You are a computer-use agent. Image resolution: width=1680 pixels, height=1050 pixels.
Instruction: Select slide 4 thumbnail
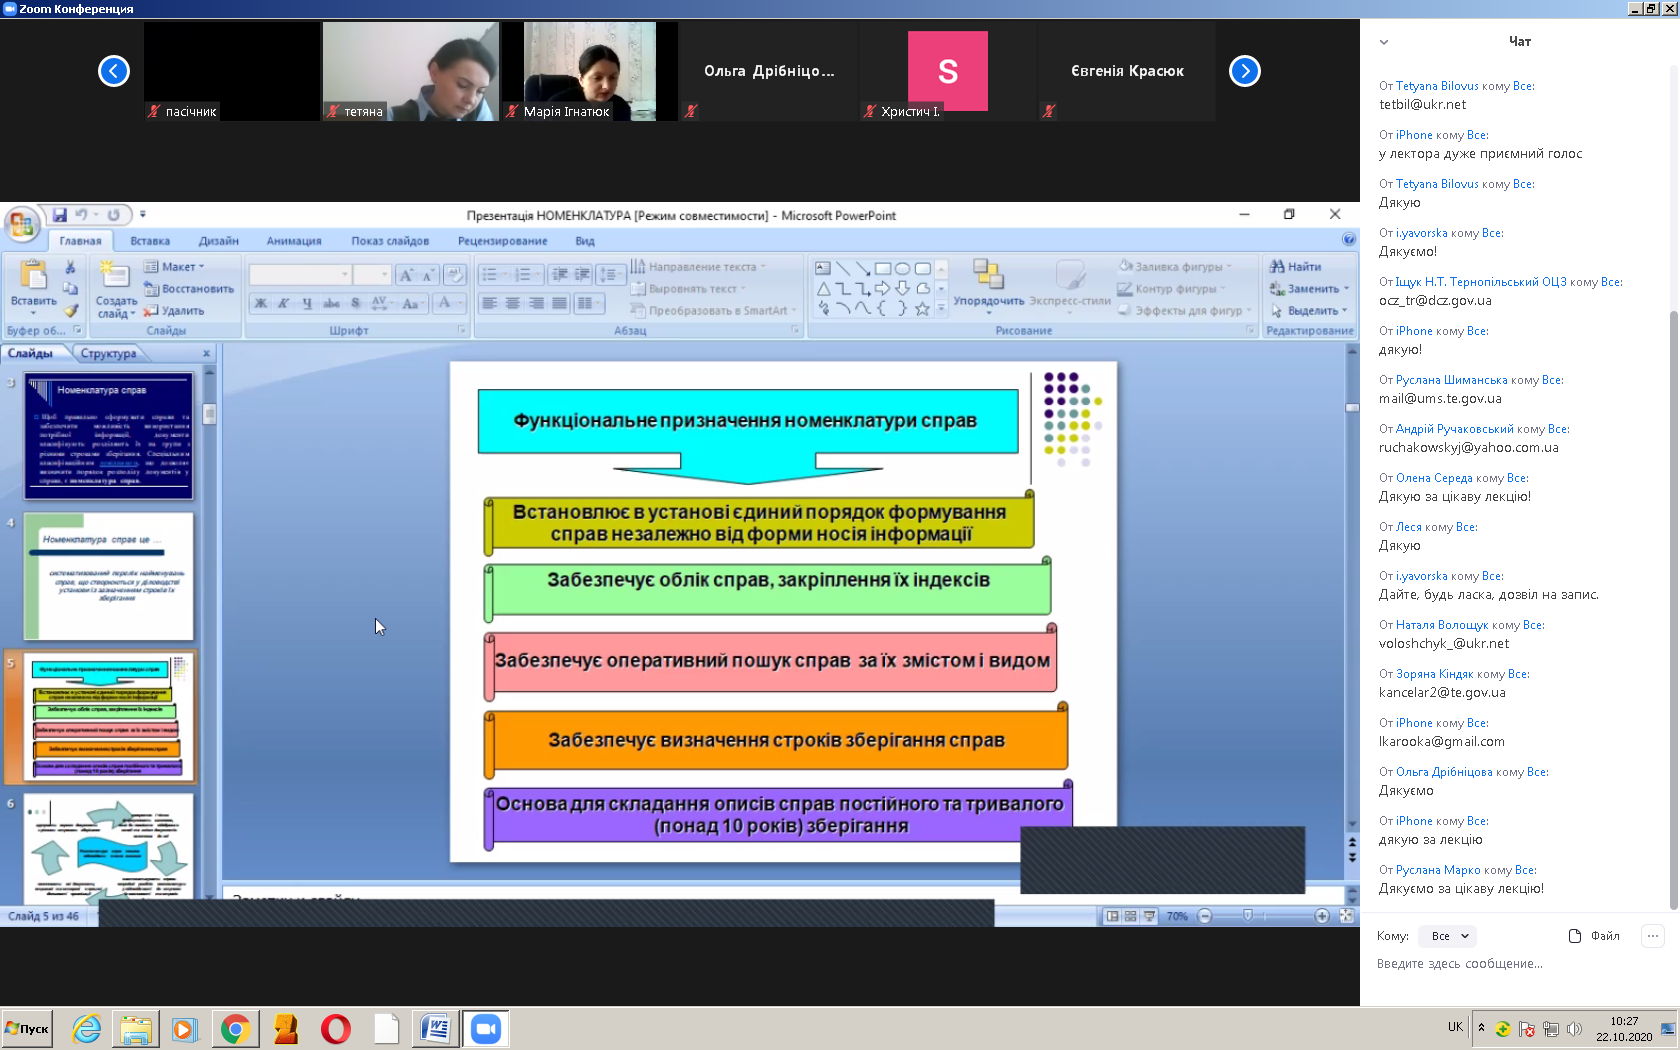(x=109, y=577)
